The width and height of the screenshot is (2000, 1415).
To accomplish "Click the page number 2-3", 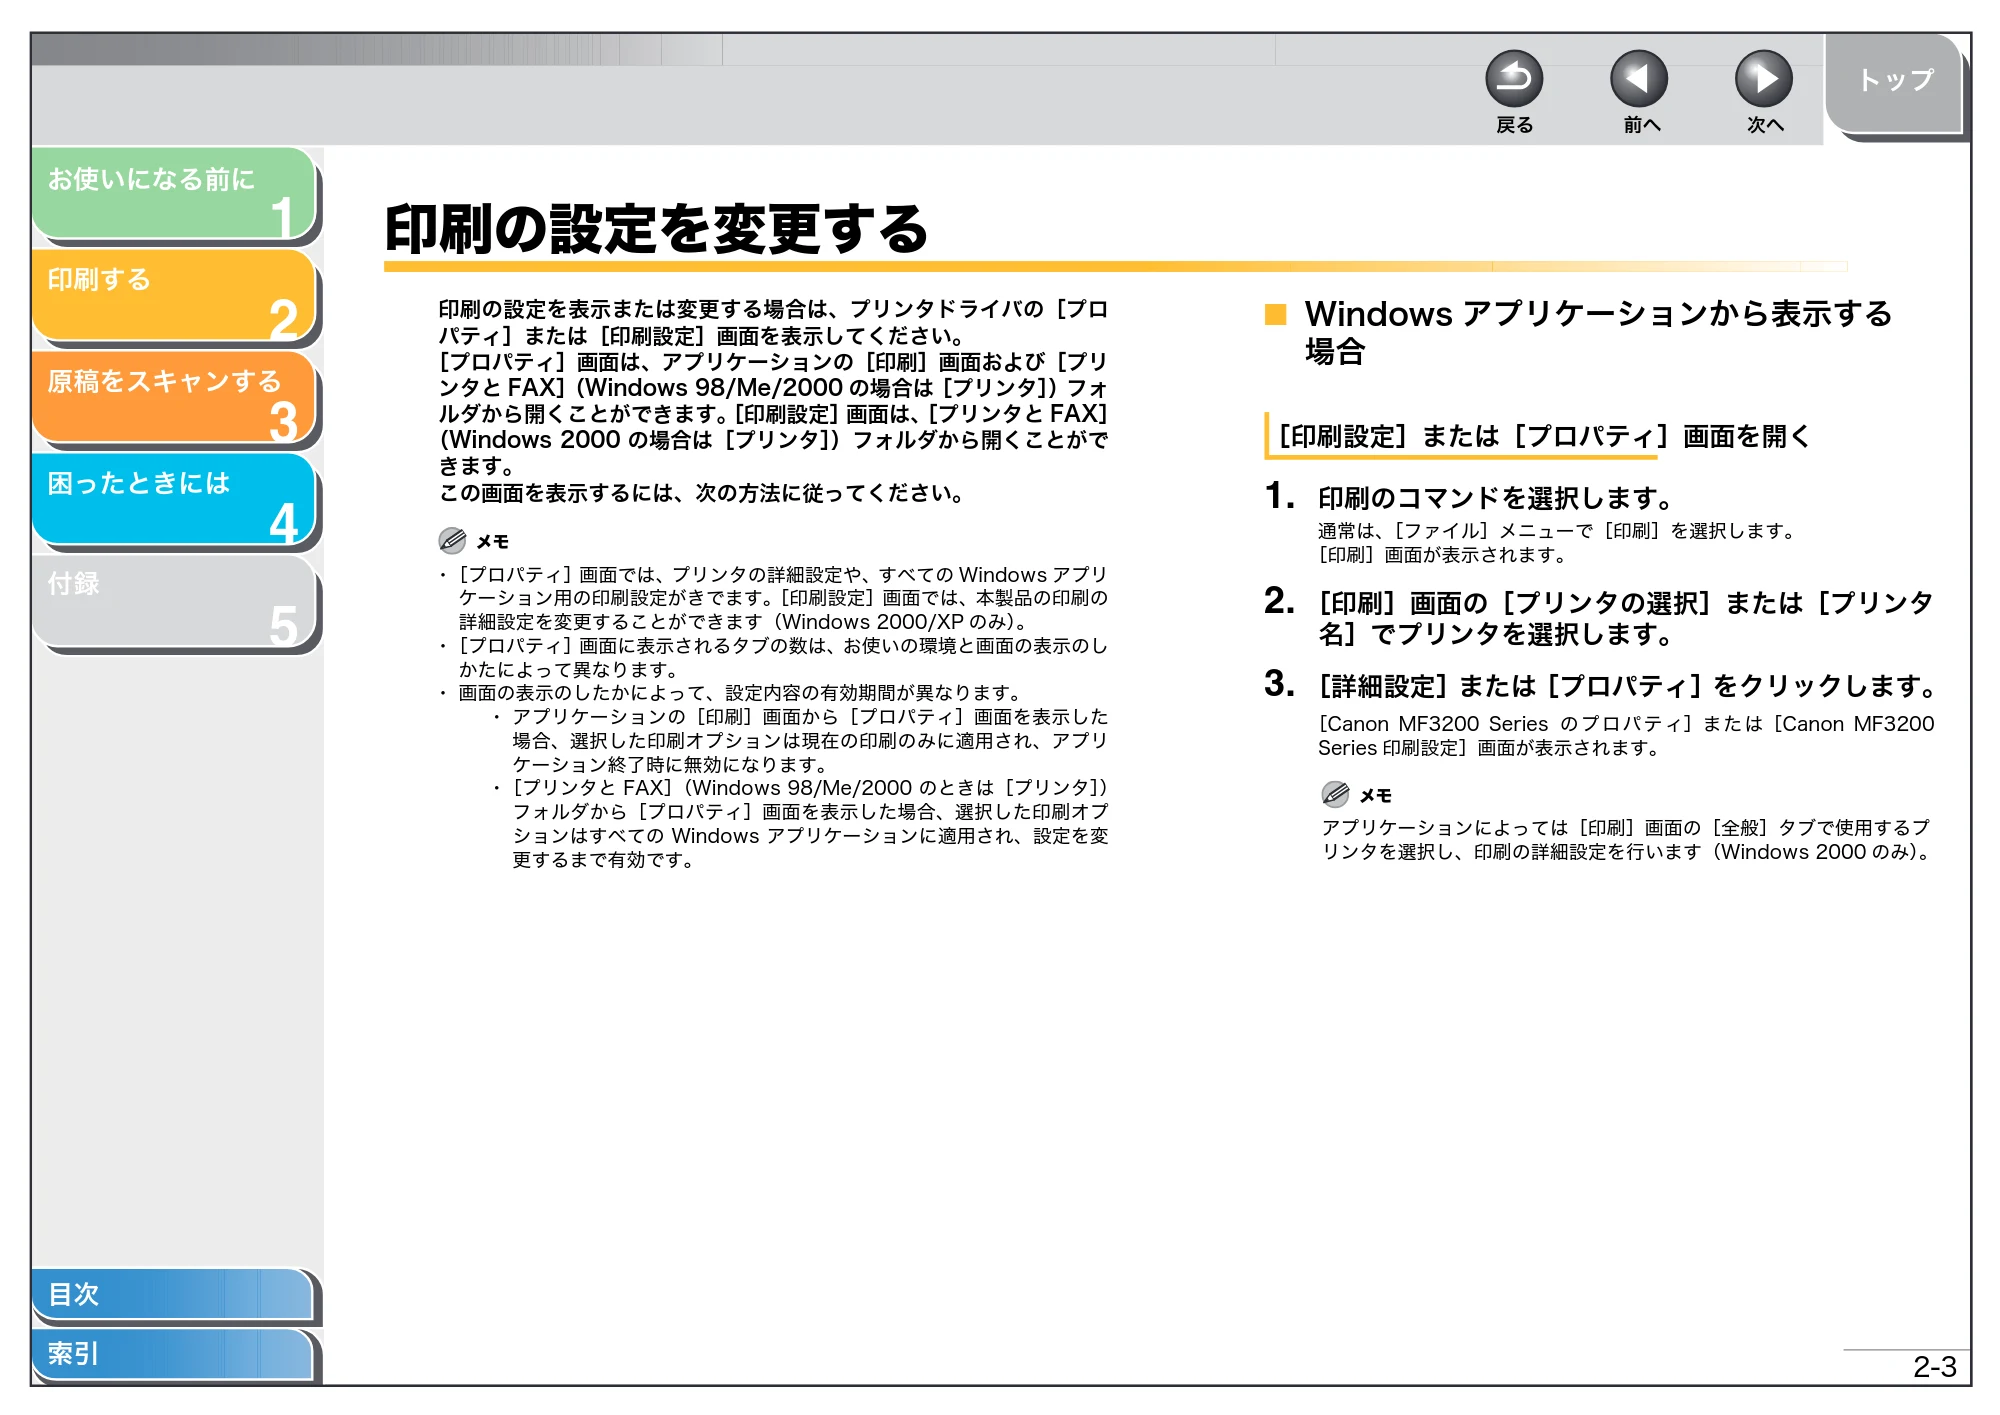I will [1934, 1367].
